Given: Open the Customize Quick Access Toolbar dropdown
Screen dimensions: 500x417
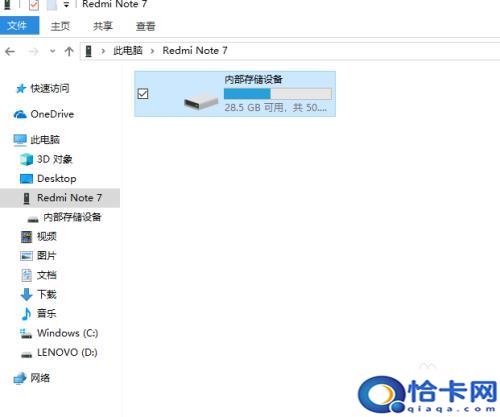Looking at the screenshot, I should coord(66,5).
